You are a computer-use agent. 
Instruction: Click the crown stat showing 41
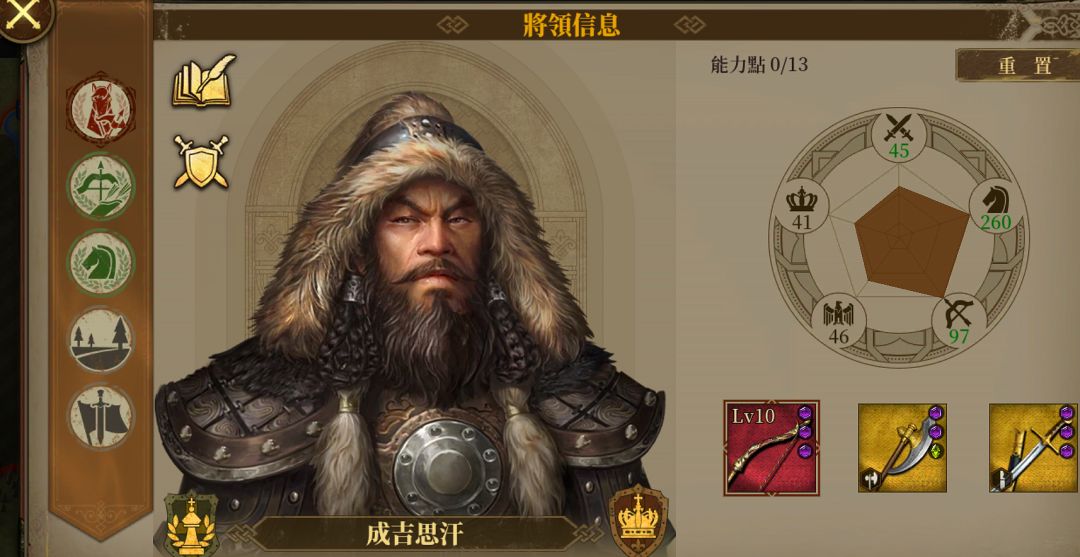(801, 207)
